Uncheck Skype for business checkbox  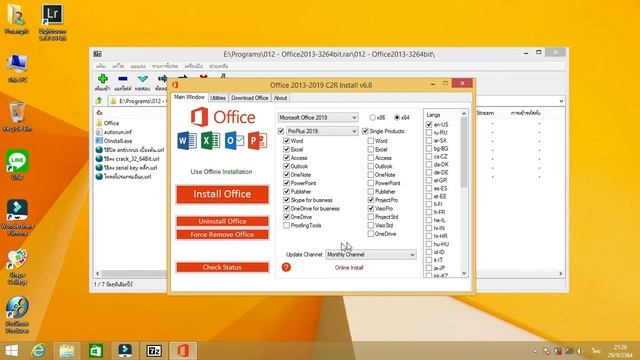287,200
